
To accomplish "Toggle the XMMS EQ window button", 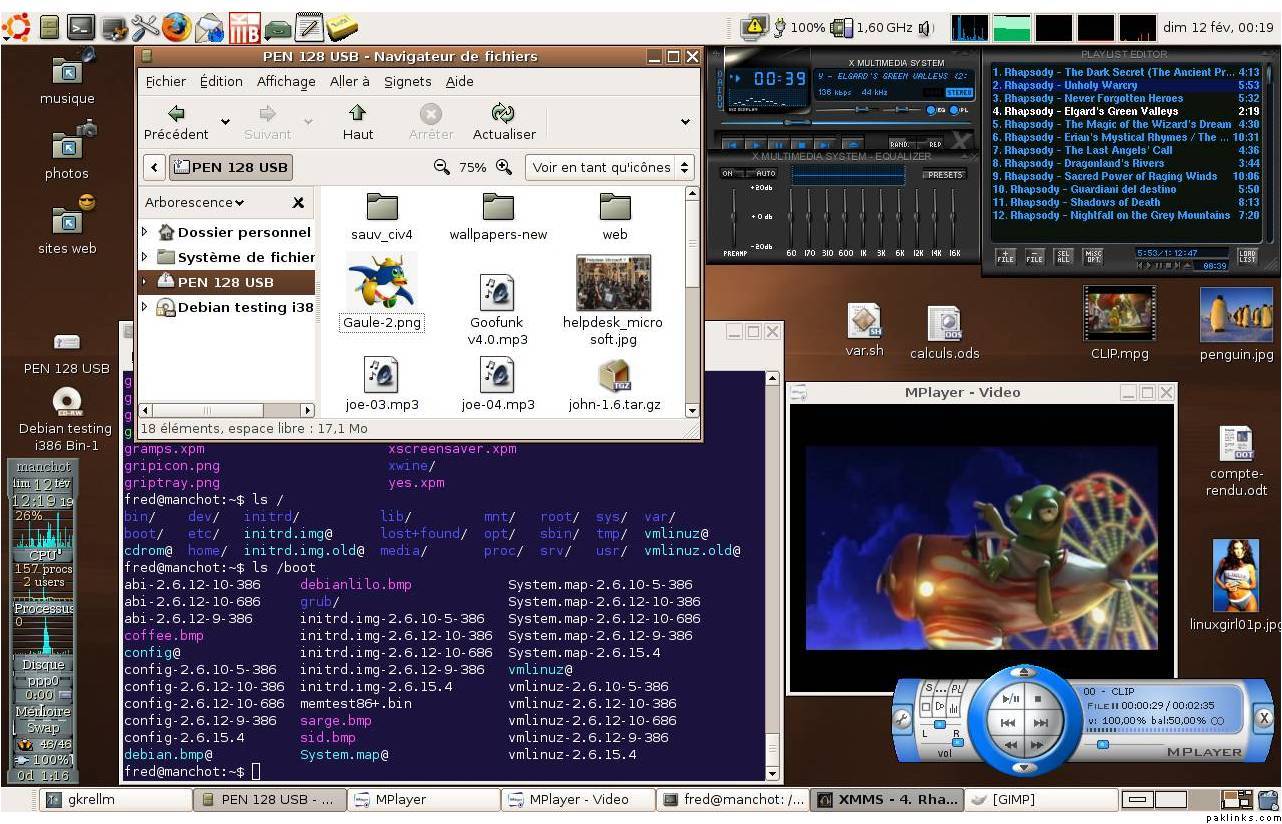I will 932,110.
